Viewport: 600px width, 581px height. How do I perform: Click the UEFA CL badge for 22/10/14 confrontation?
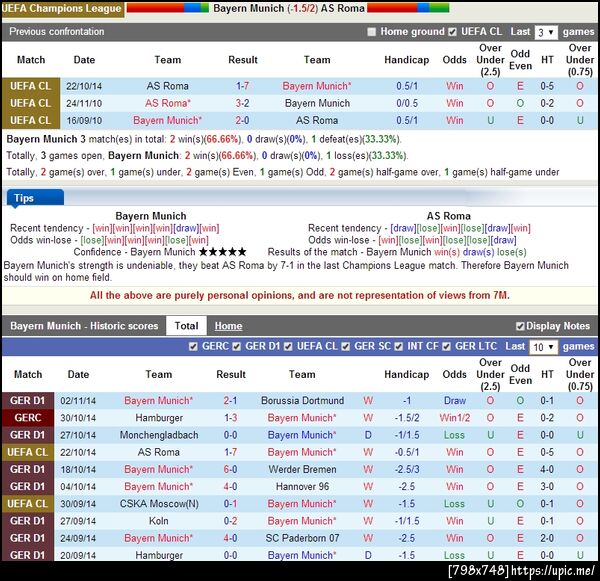coord(31,86)
